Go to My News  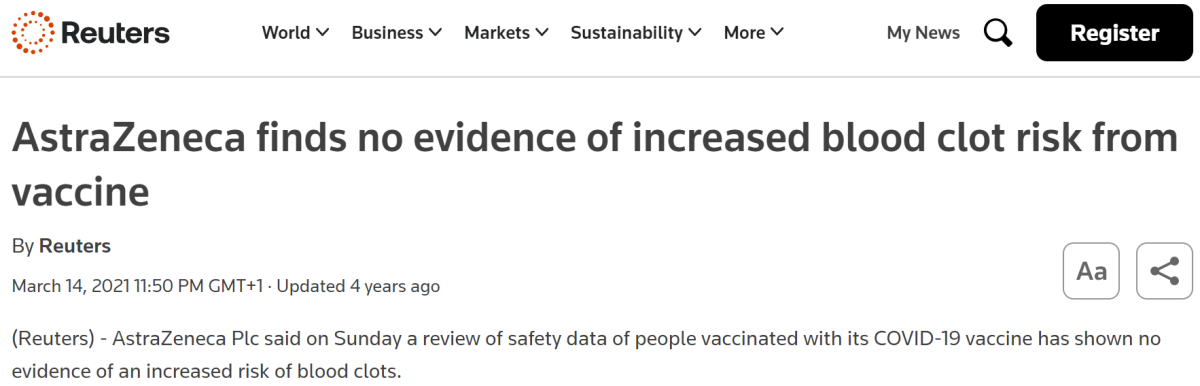coord(923,33)
